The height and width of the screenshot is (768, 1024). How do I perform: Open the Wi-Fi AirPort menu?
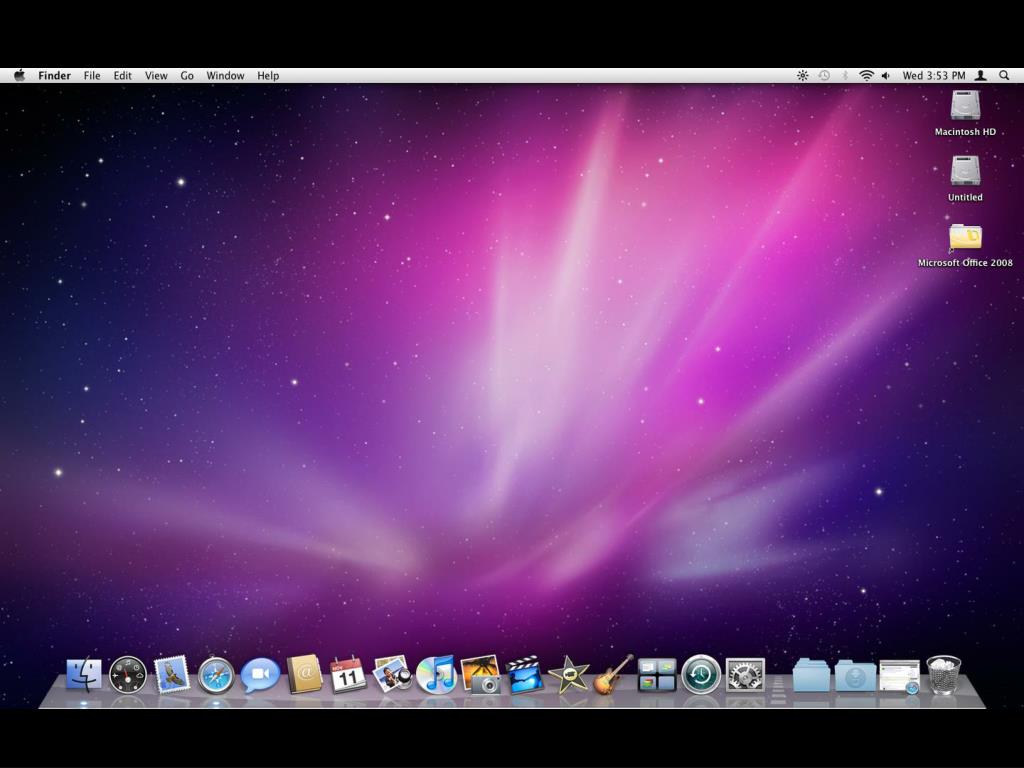(866, 76)
